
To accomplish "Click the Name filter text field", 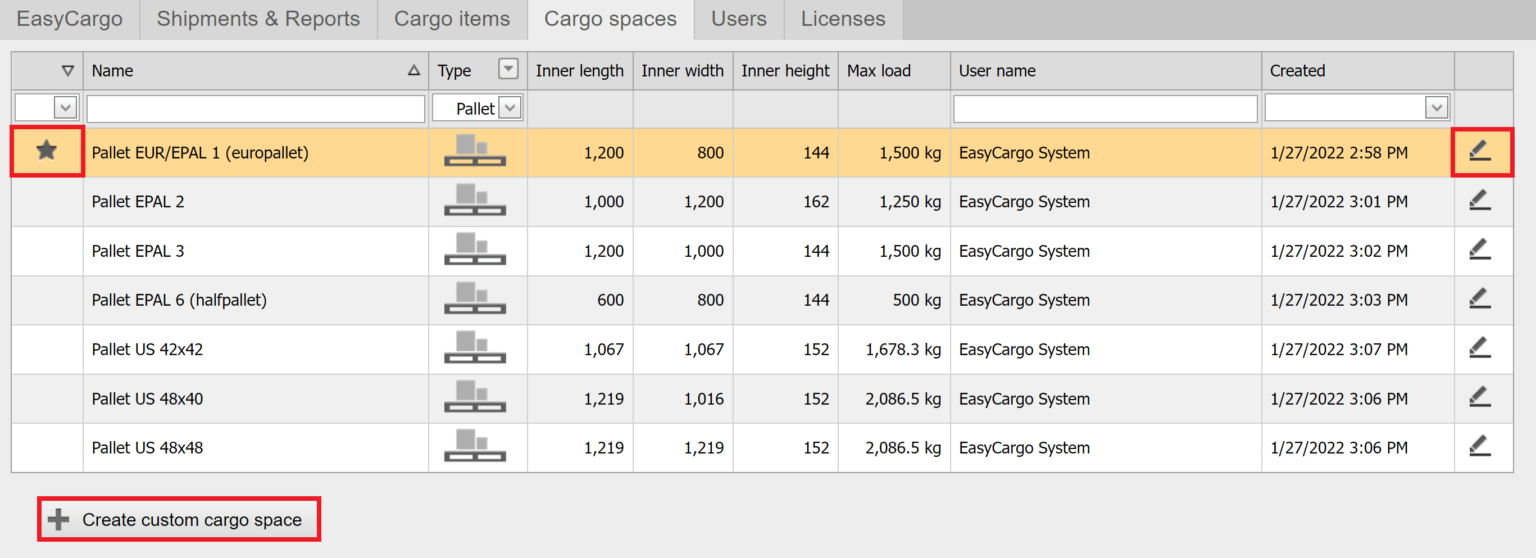I will [255, 108].
